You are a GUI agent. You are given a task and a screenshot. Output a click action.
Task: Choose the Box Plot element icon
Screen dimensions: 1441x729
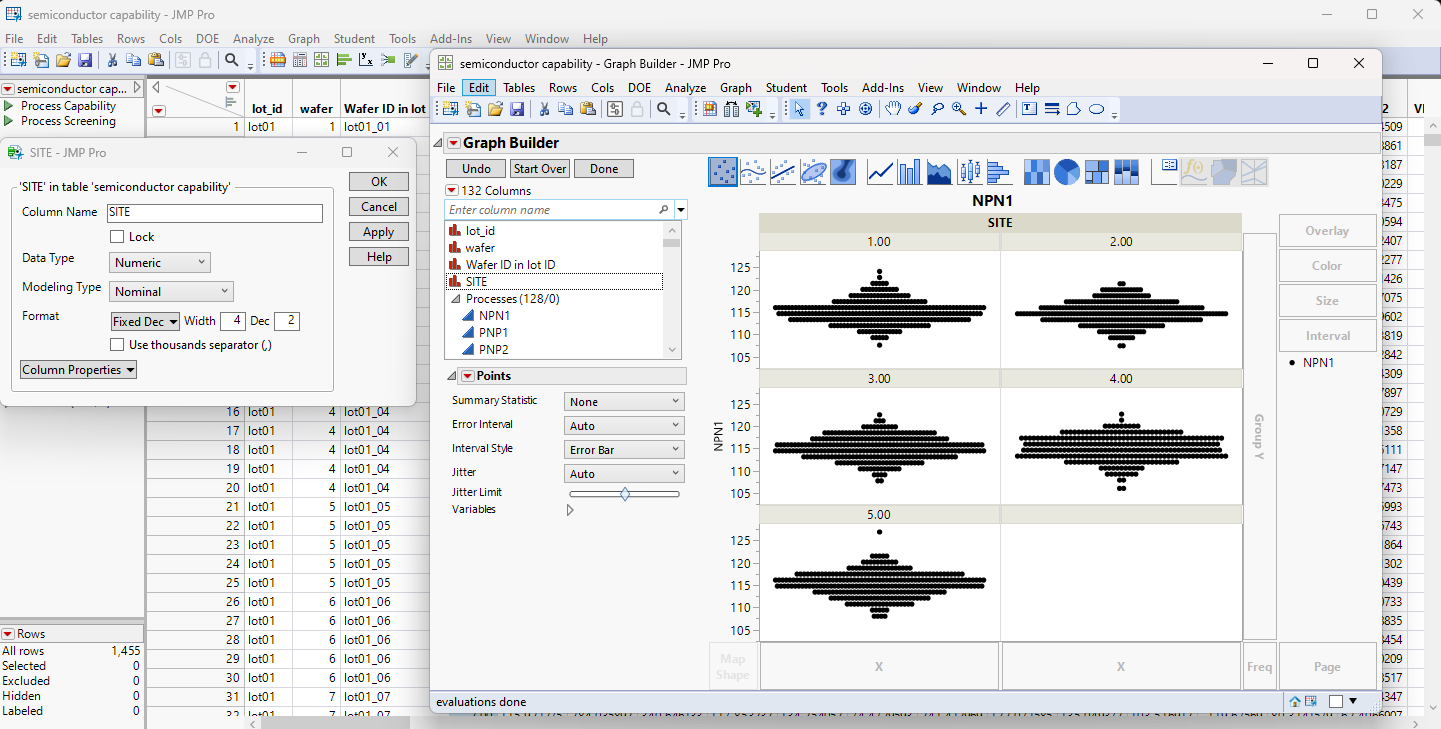[x=969, y=172]
